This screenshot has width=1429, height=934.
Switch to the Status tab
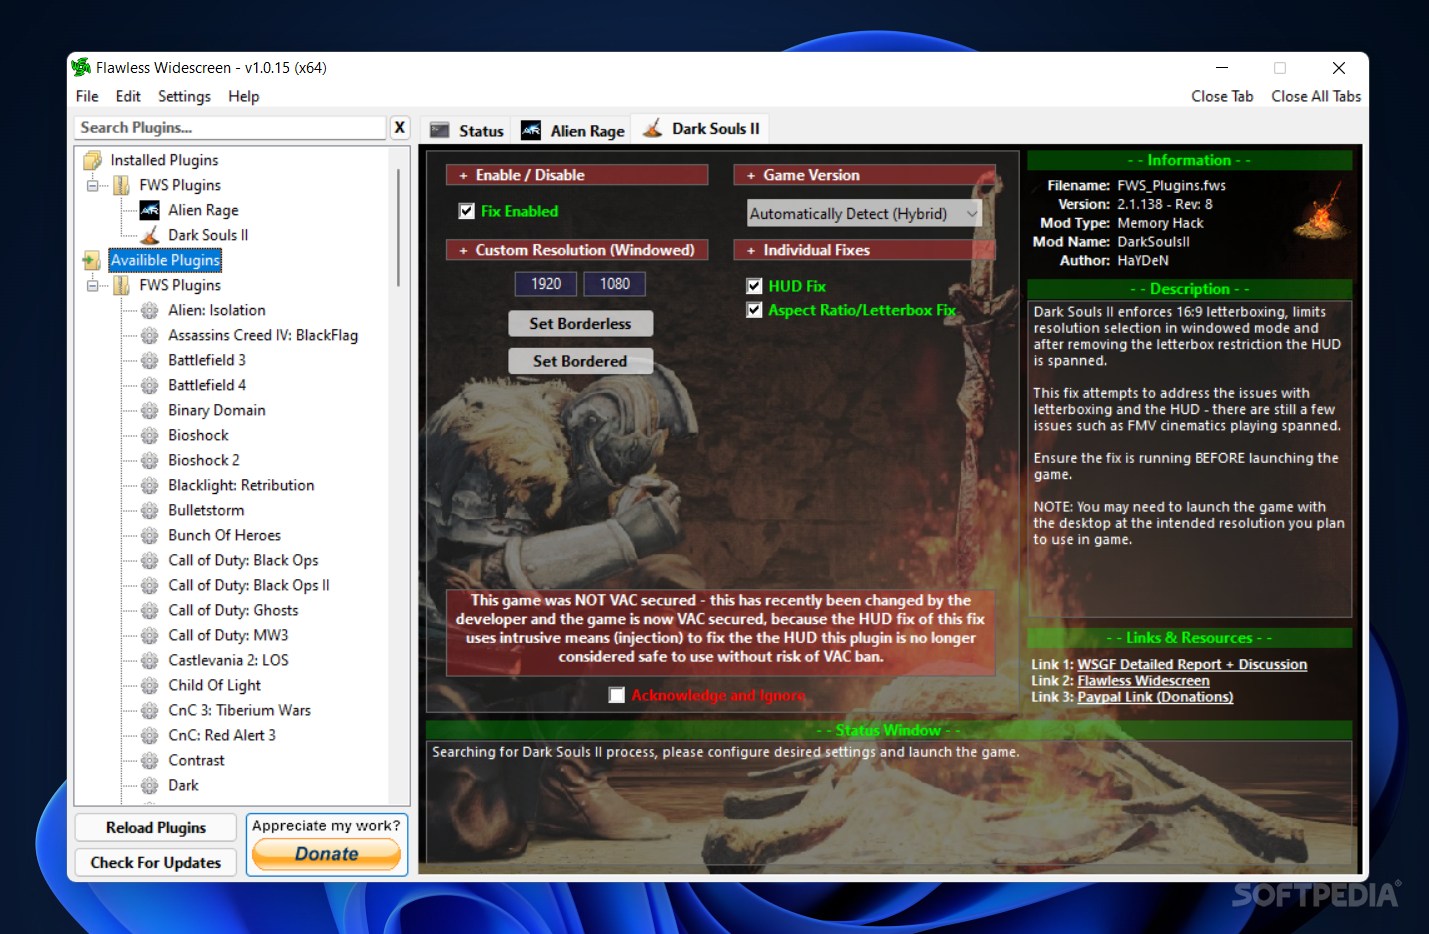pyautogui.click(x=467, y=130)
